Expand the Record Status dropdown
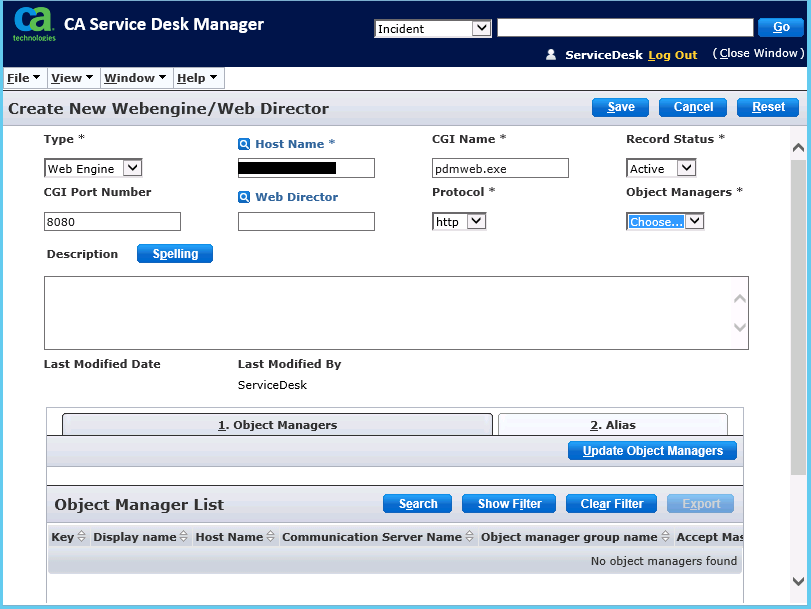The image size is (811, 609). coord(661,169)
